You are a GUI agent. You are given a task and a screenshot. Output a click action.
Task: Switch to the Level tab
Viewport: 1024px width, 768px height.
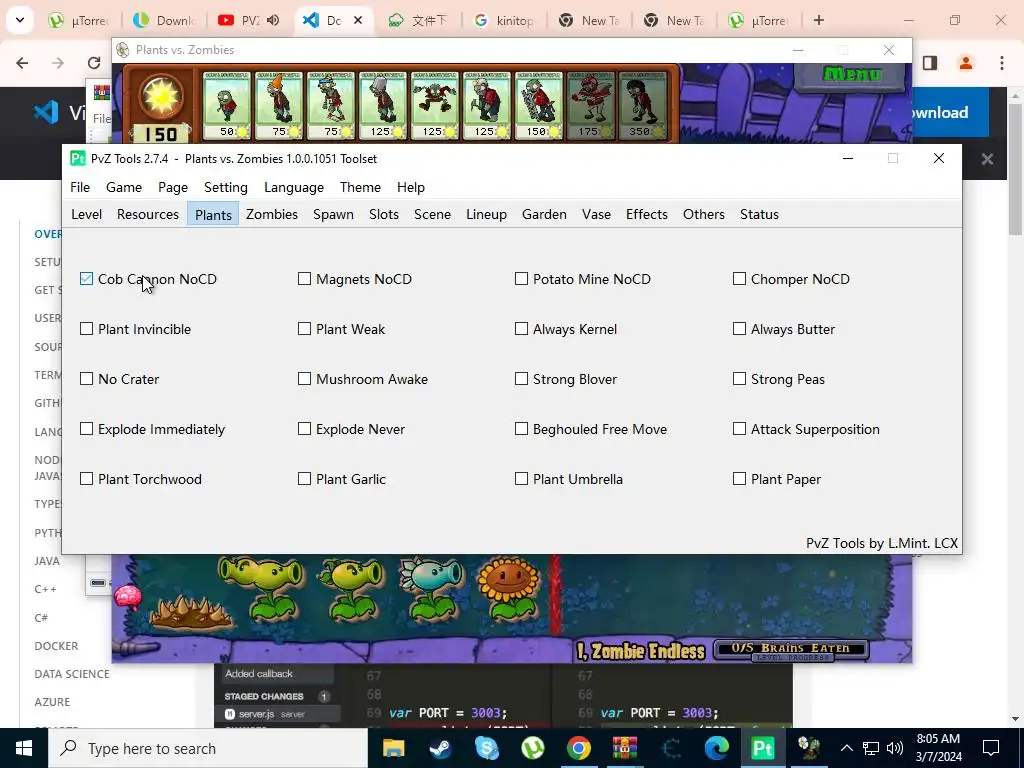pyautogui.click(x=86, y=214)
